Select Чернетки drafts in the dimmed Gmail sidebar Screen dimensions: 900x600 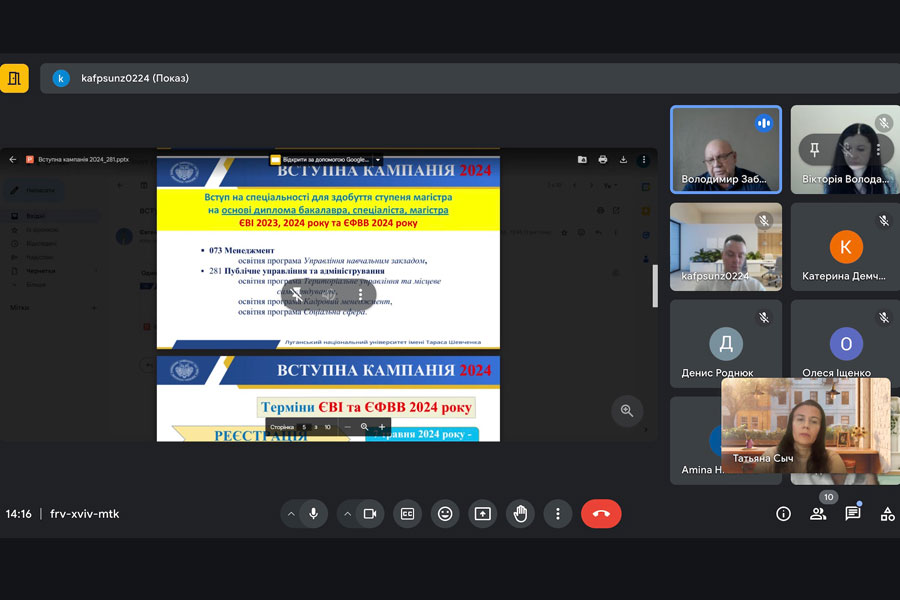(41, 270)
